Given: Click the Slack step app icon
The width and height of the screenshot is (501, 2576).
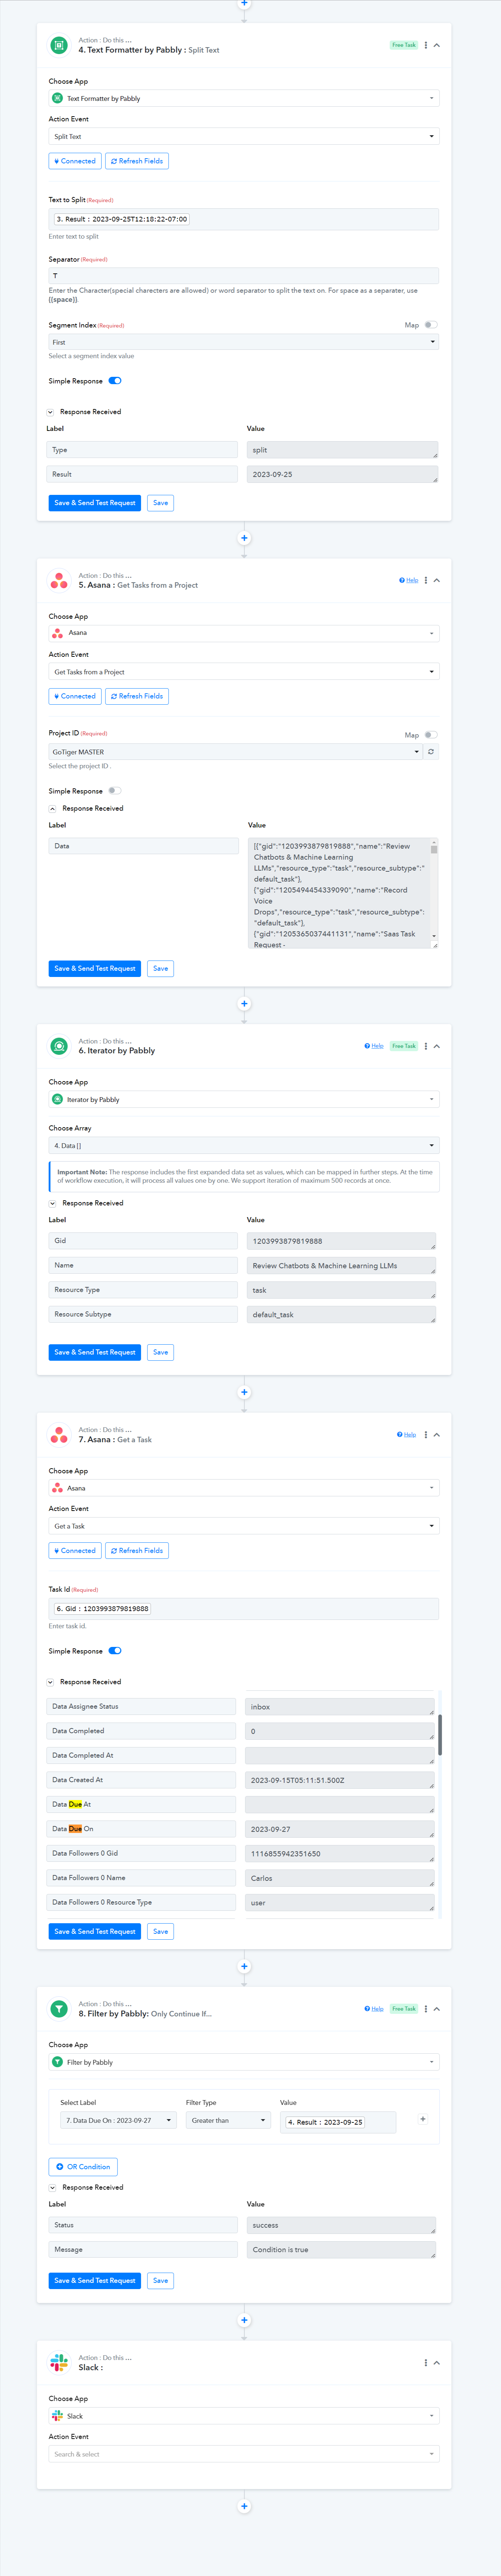Looking at the screenshot, I should [x=59, y=2363].
